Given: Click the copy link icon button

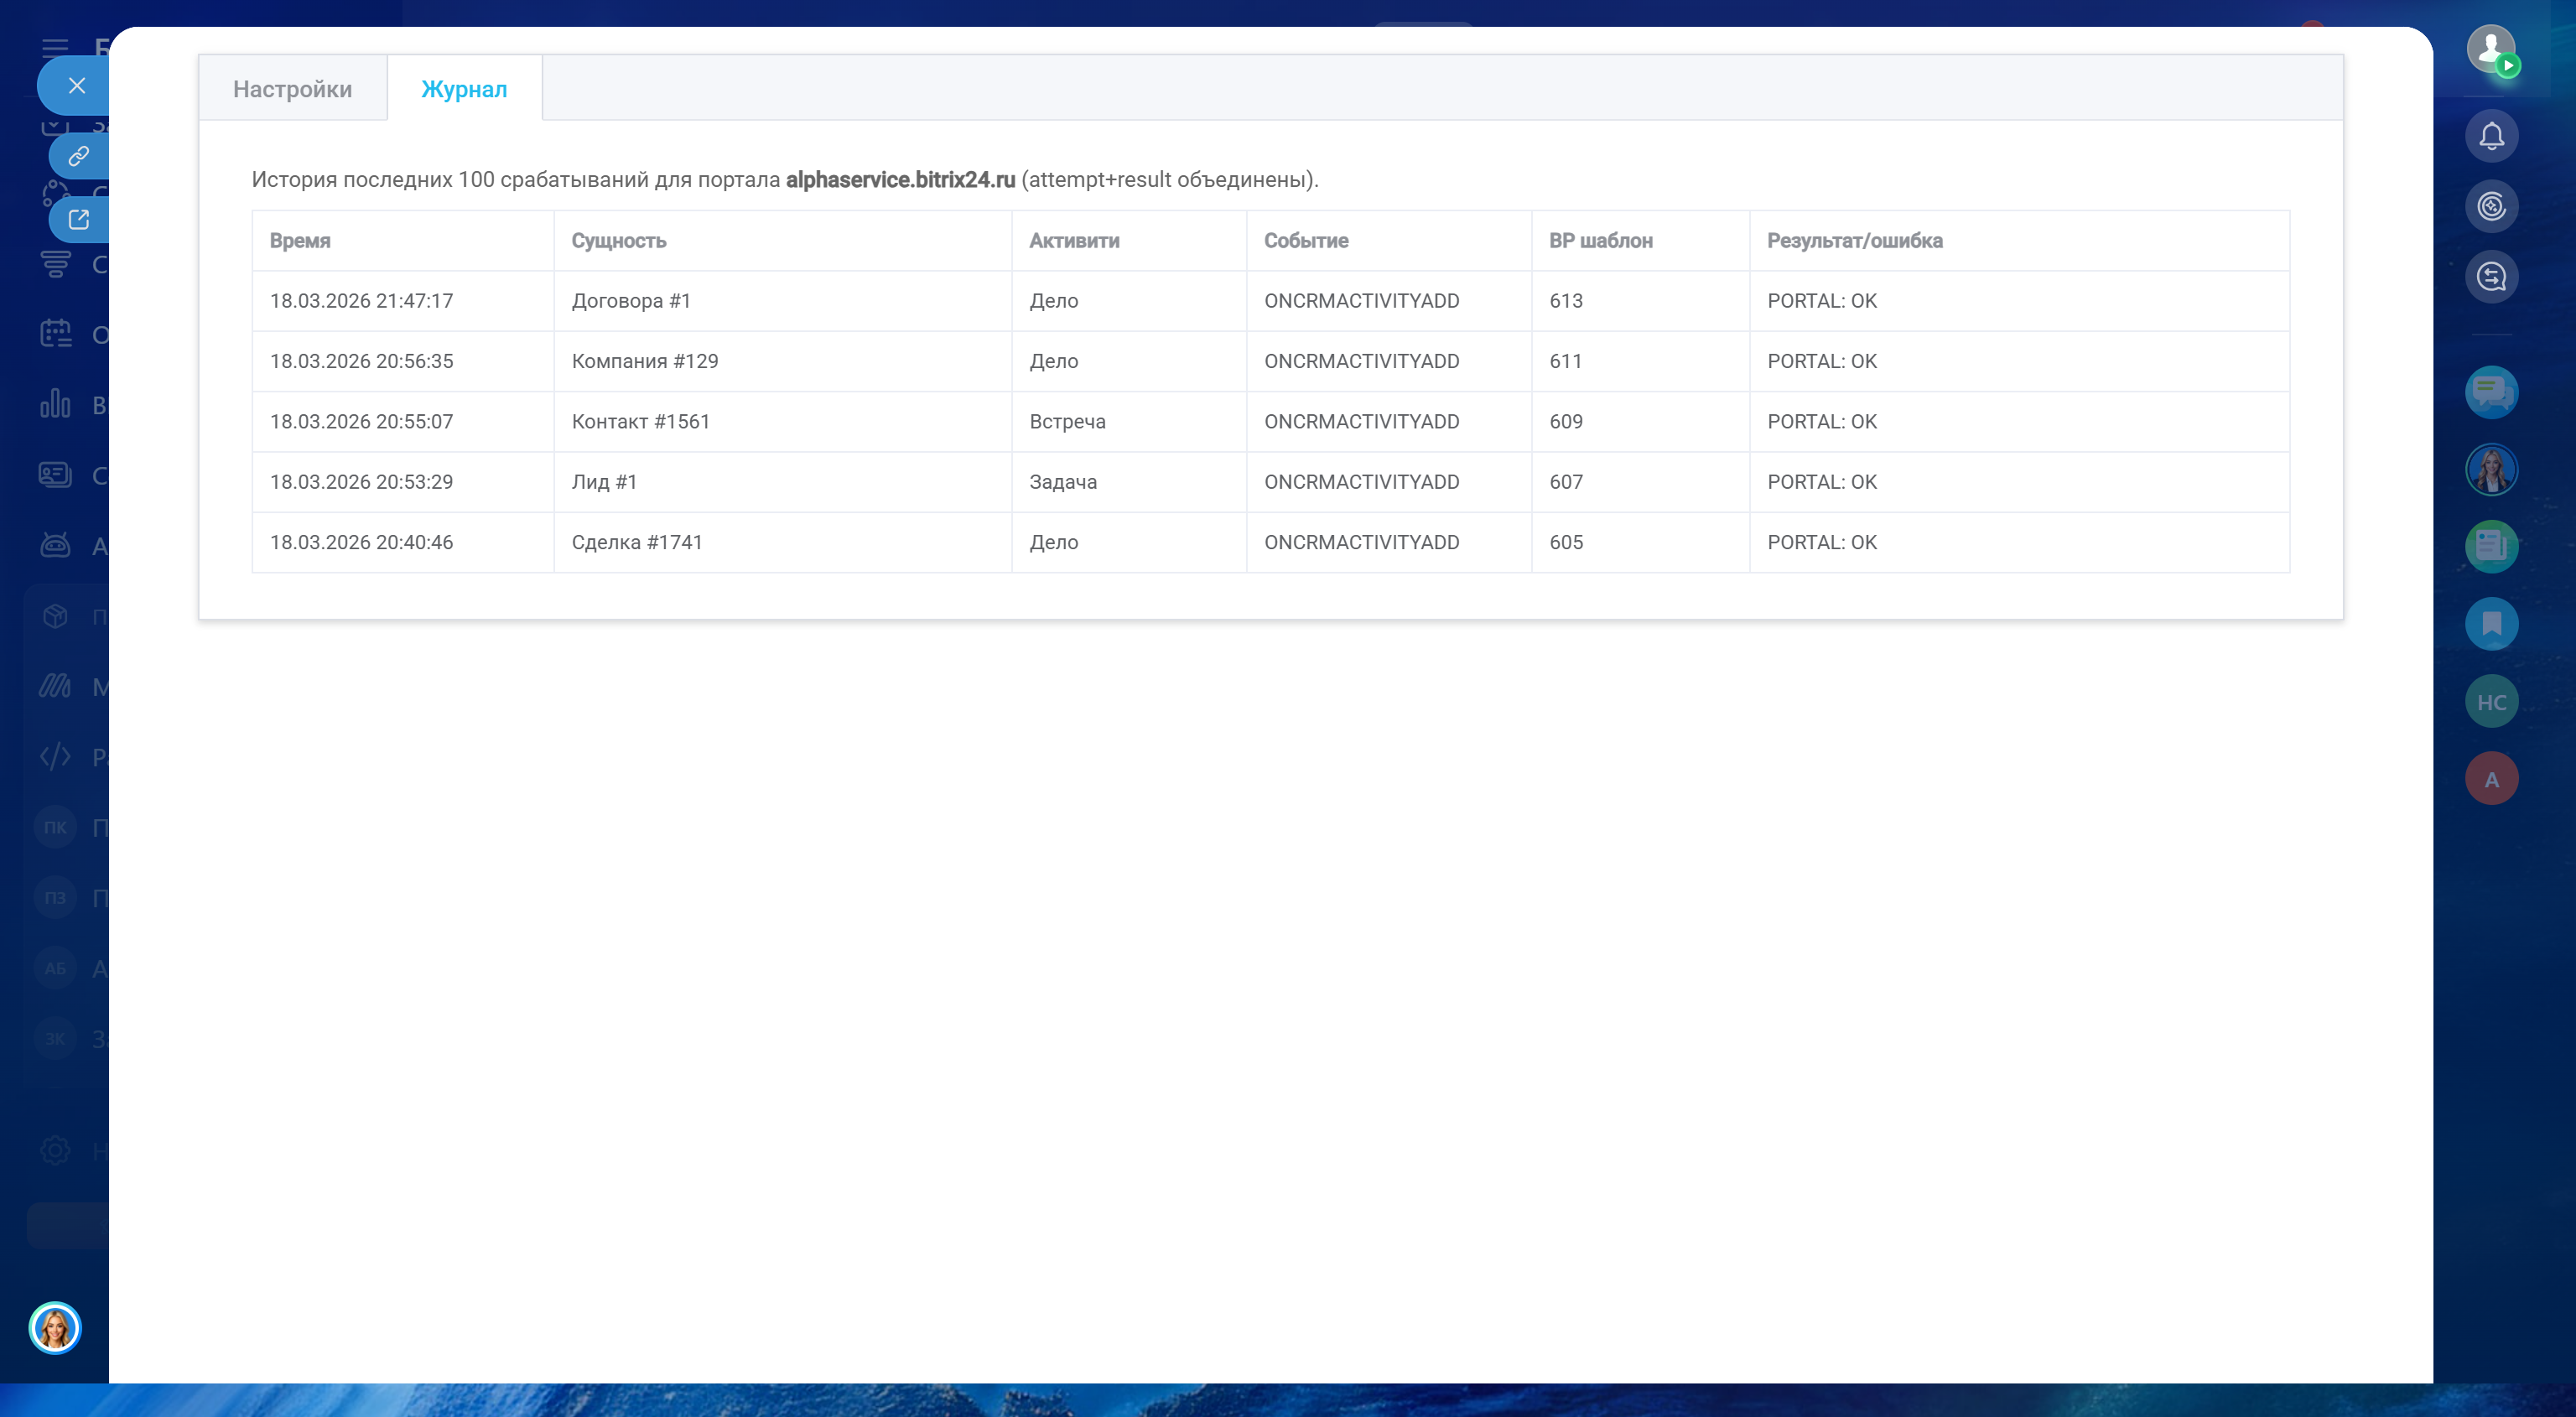Looking at the screenshot, I should coord(79,156).
